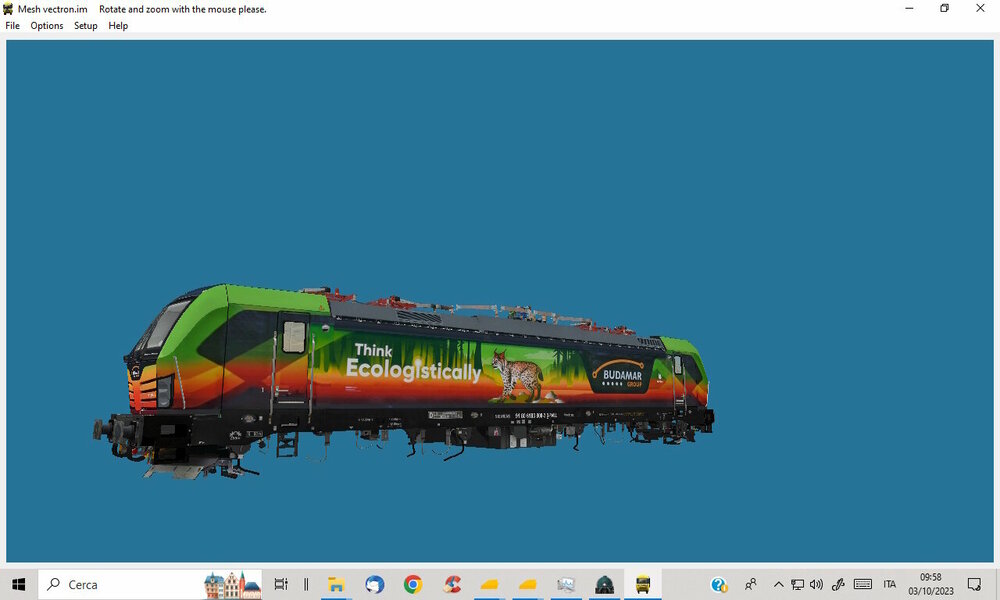Open Task View in the taskbar

click(x=281, y=584)
